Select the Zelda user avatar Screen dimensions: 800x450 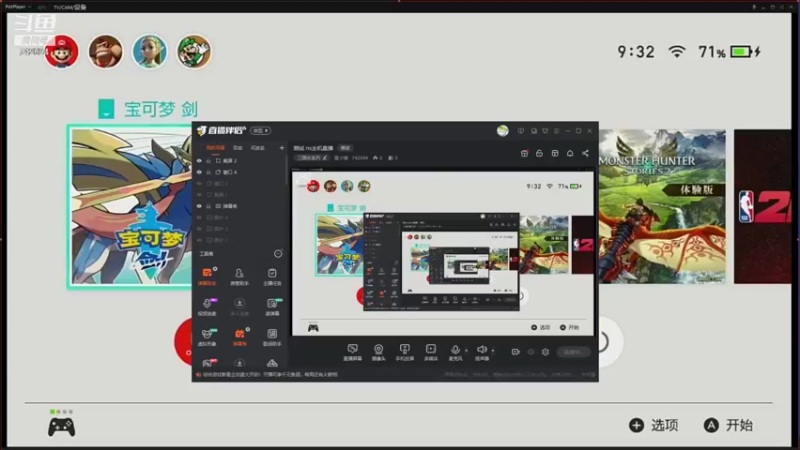point(149,52)
